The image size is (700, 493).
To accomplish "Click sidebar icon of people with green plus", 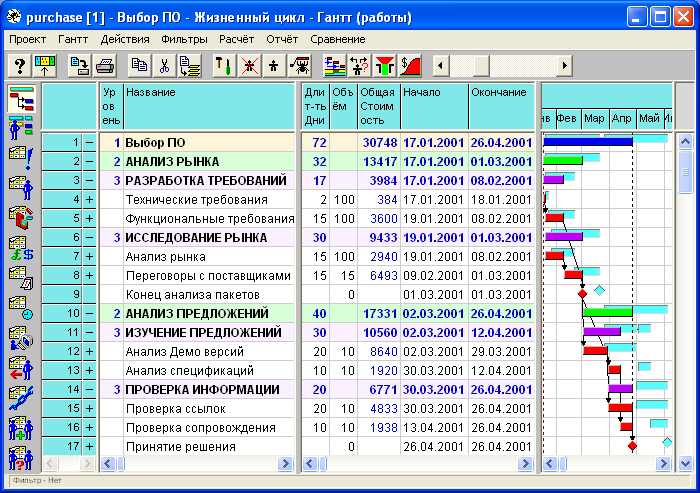I will pos(21,429).
